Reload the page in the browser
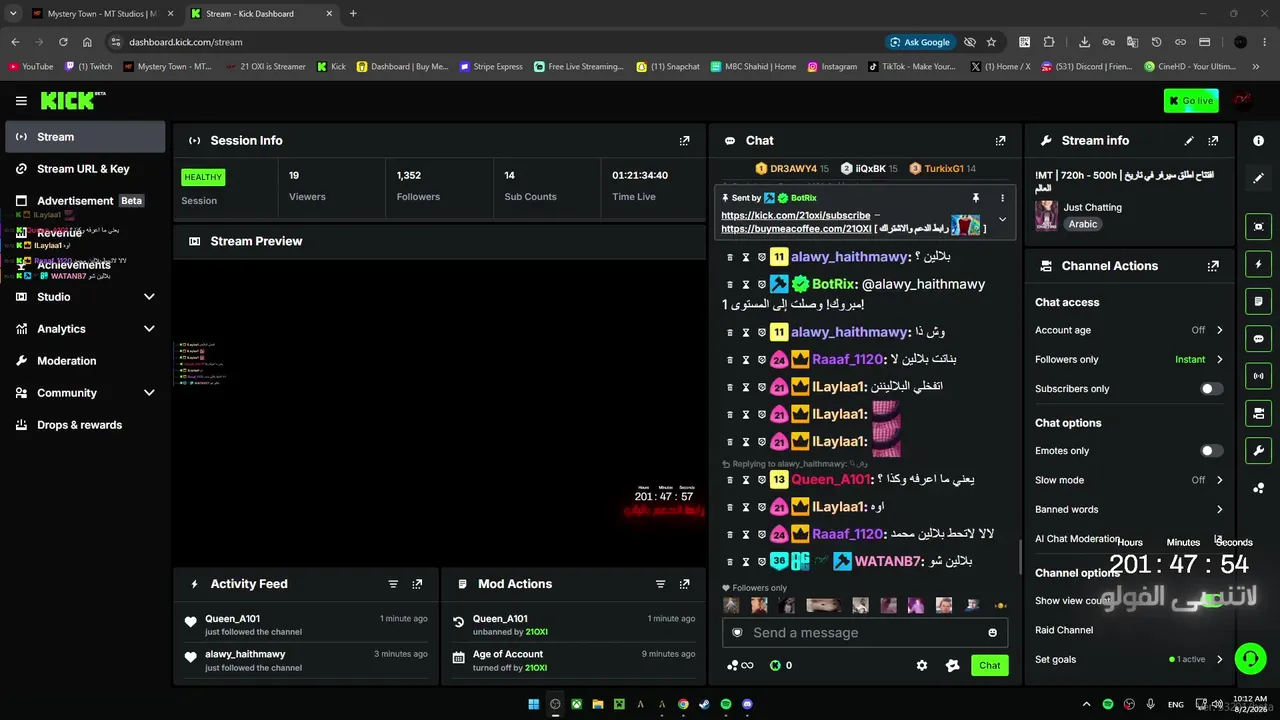The width and height of the screenshot is (1280, 720). tap(63, 42)
